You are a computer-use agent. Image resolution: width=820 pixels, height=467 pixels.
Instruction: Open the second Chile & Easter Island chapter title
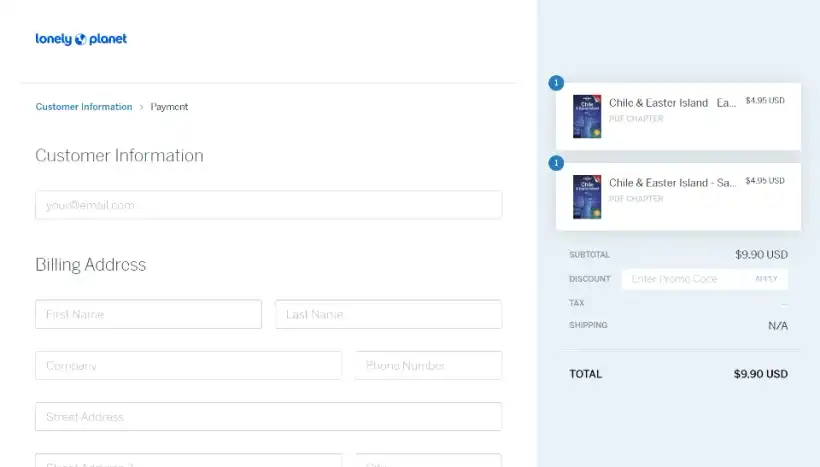[x=672, y=183]
